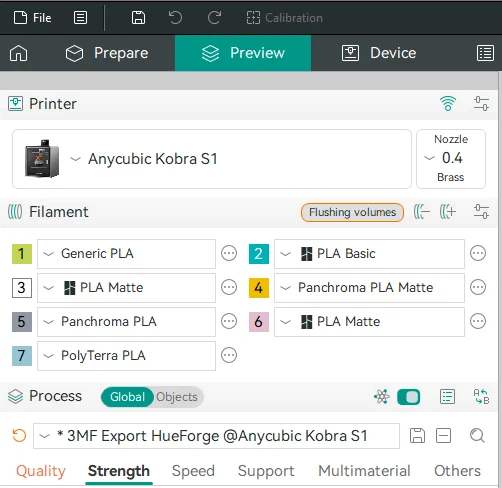Image resolution: width=502 pixels, height=488 pixels.
Task: Add a filament with the plus spool icon
Action: 448,212
